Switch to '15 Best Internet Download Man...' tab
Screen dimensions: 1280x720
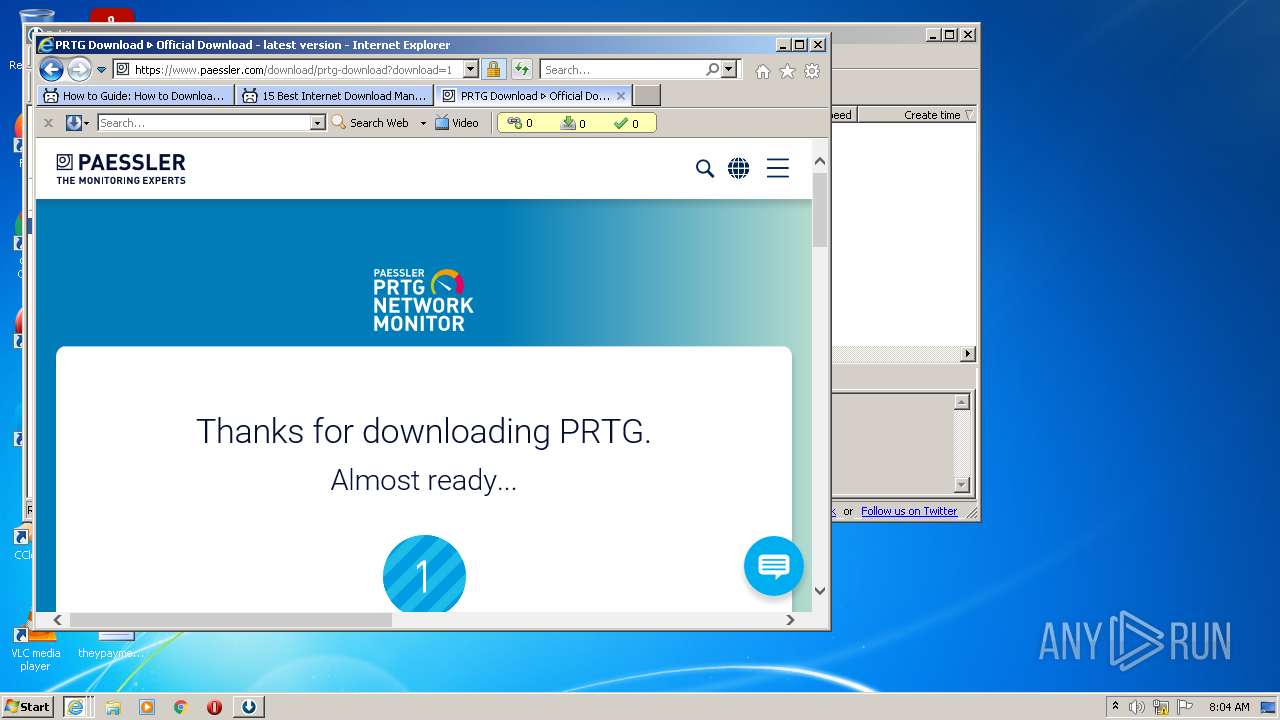pos(334,96)
